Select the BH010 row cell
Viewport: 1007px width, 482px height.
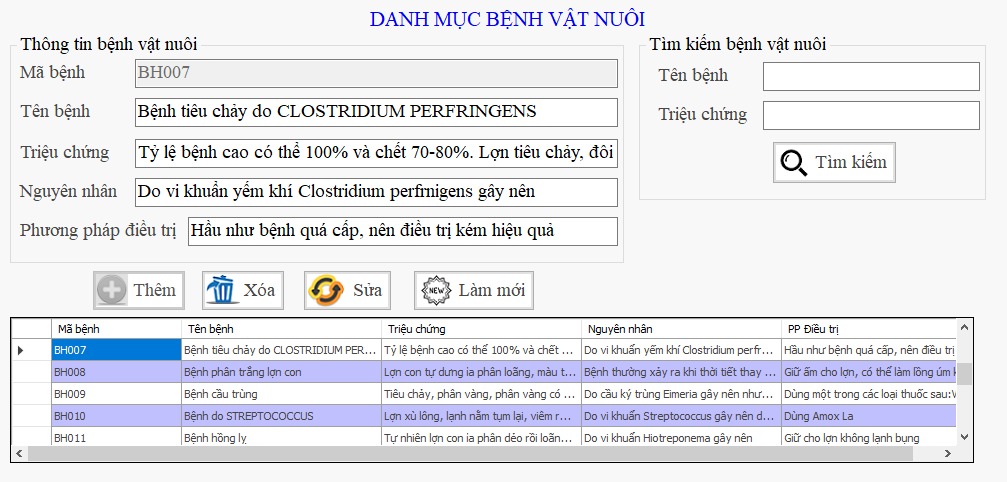[x=116, y=416]
